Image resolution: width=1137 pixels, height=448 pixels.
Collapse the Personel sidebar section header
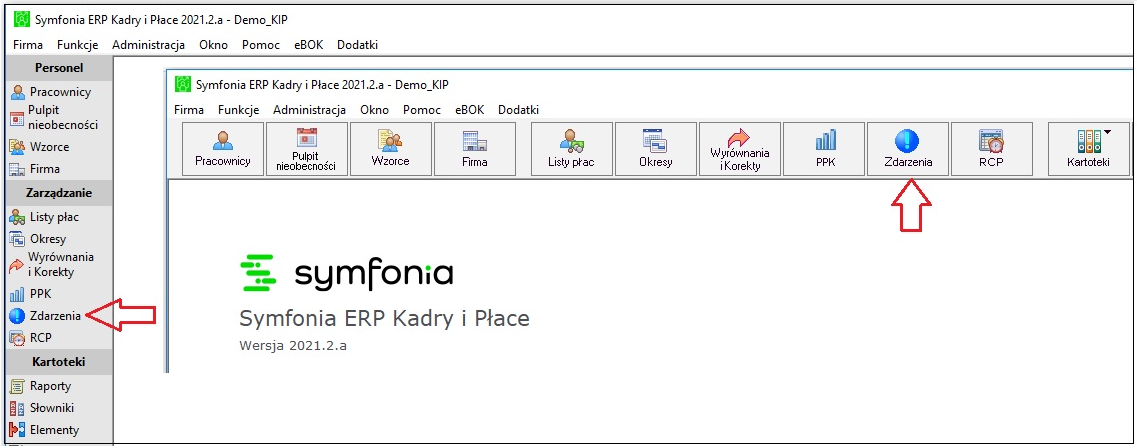59,67
